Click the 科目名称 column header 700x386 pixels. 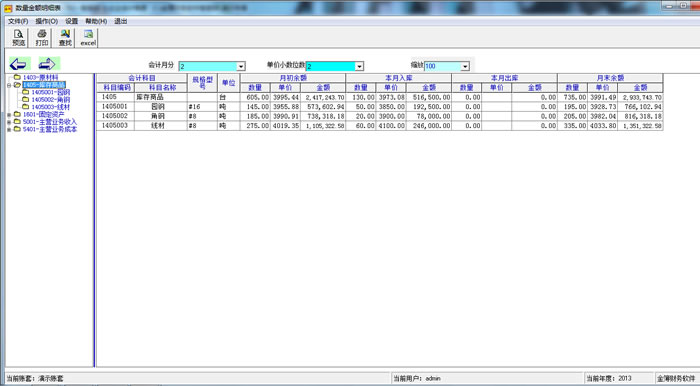coord(161,87)
